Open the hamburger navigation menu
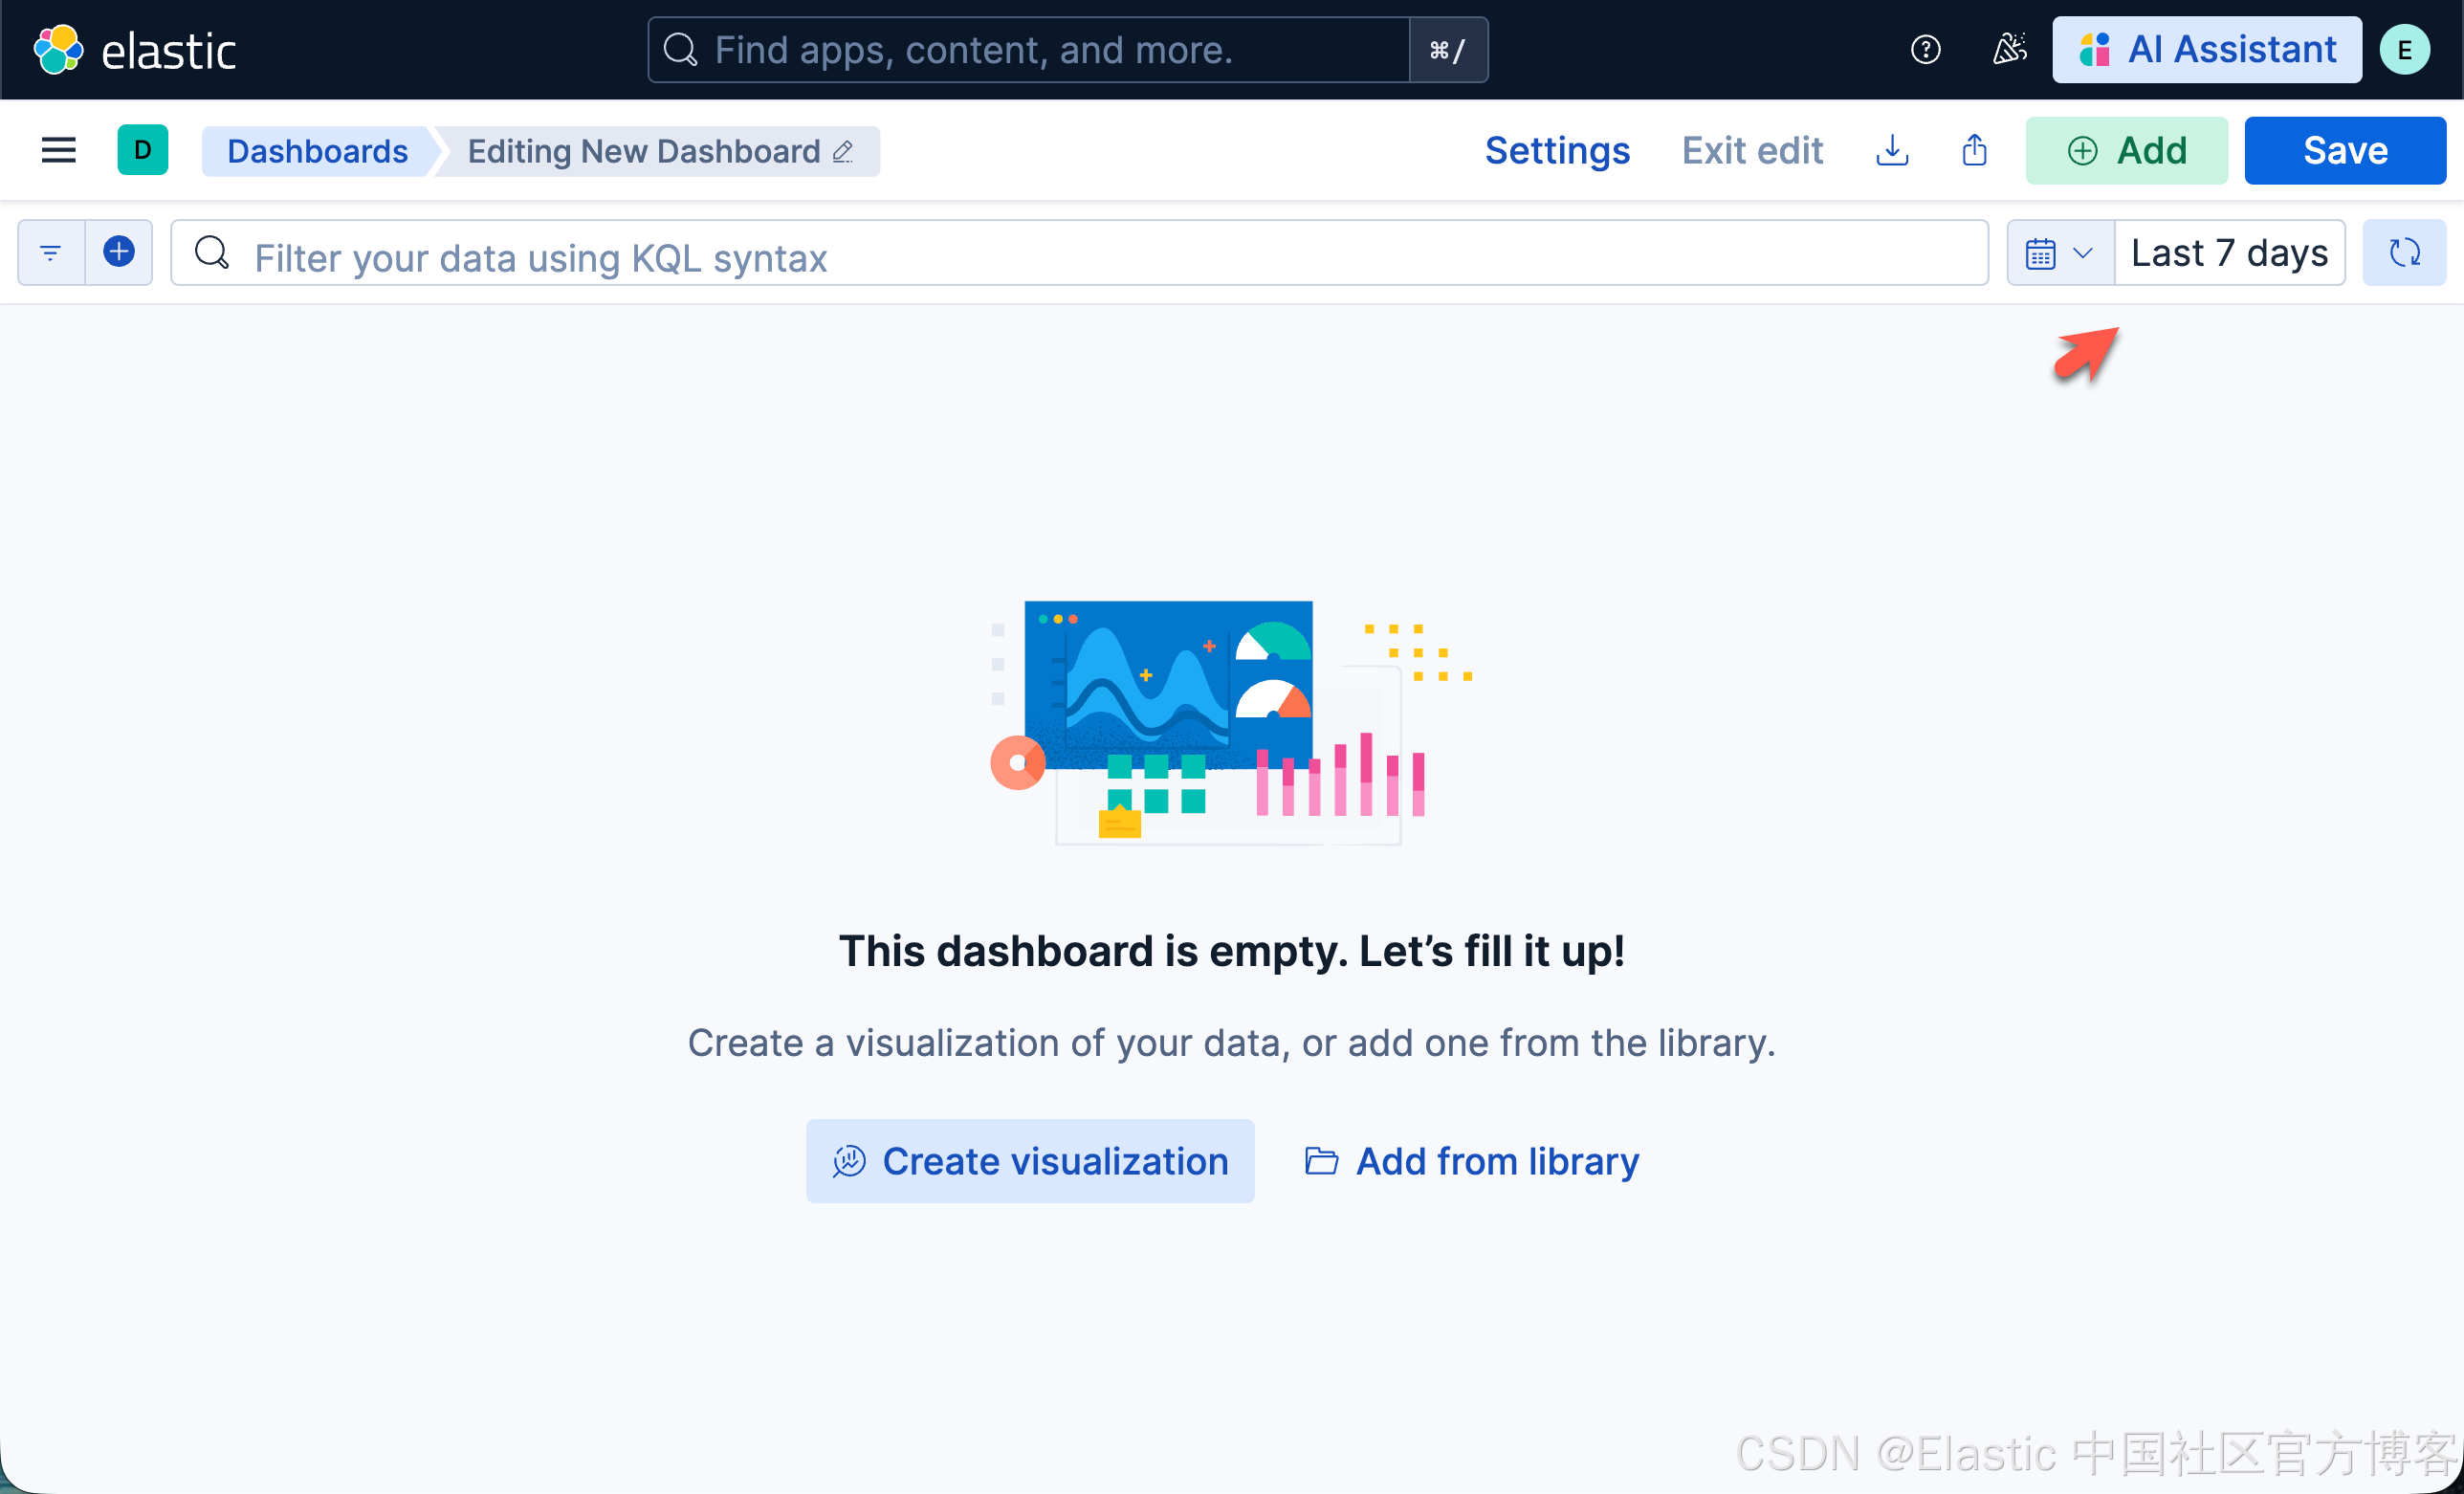 click(58, 150)
